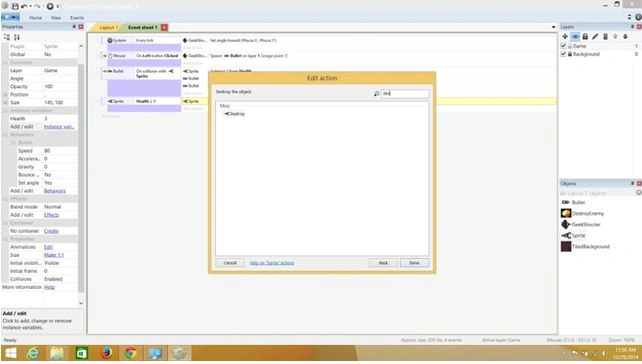Click Add layer plus icon
Viewport: 642px width, 364px height.
coord(565,36)
